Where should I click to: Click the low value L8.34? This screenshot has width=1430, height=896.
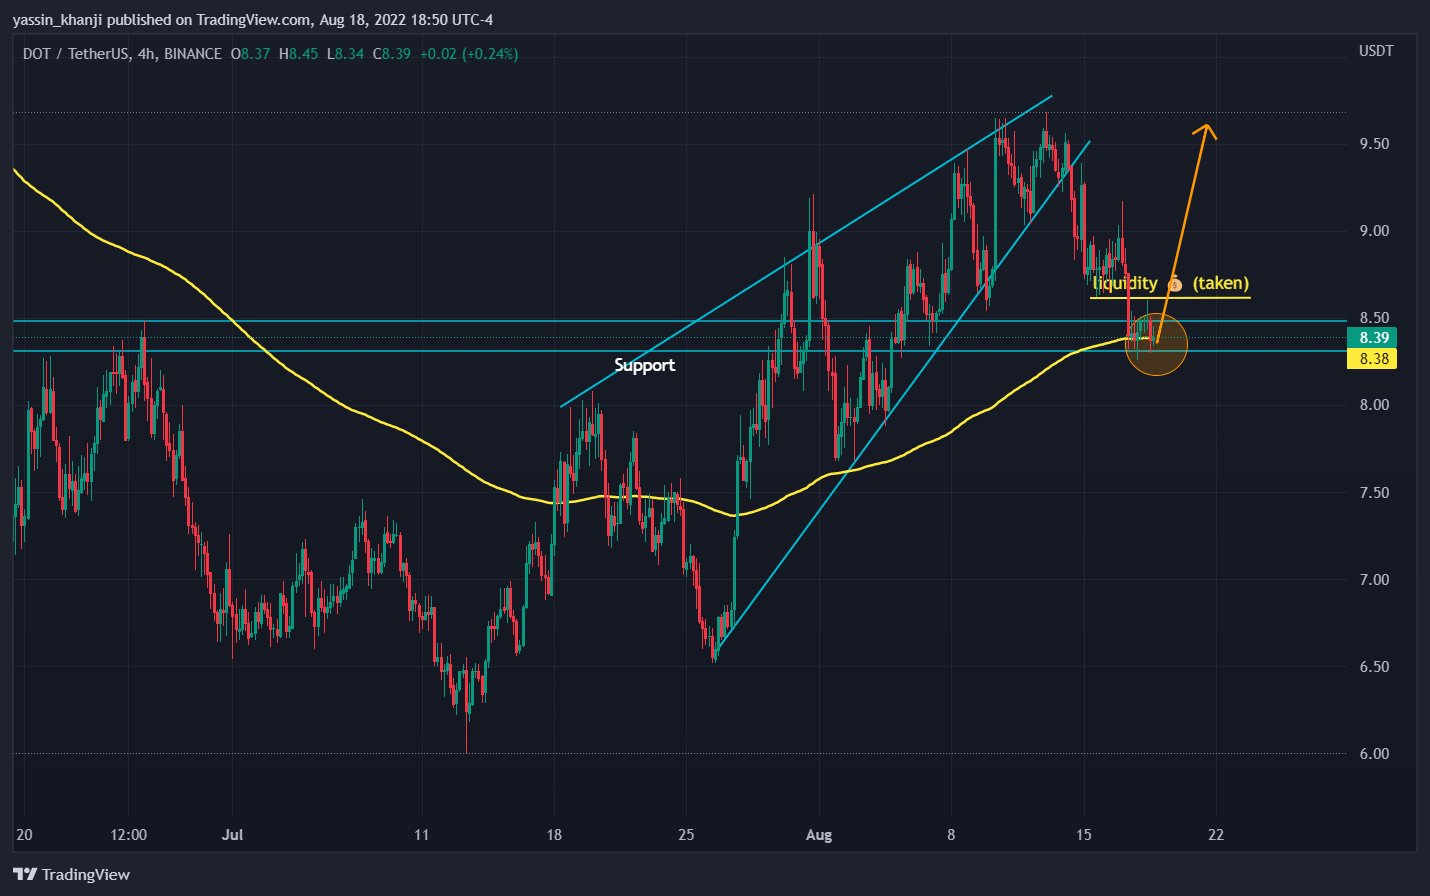(x=346, y=54)
